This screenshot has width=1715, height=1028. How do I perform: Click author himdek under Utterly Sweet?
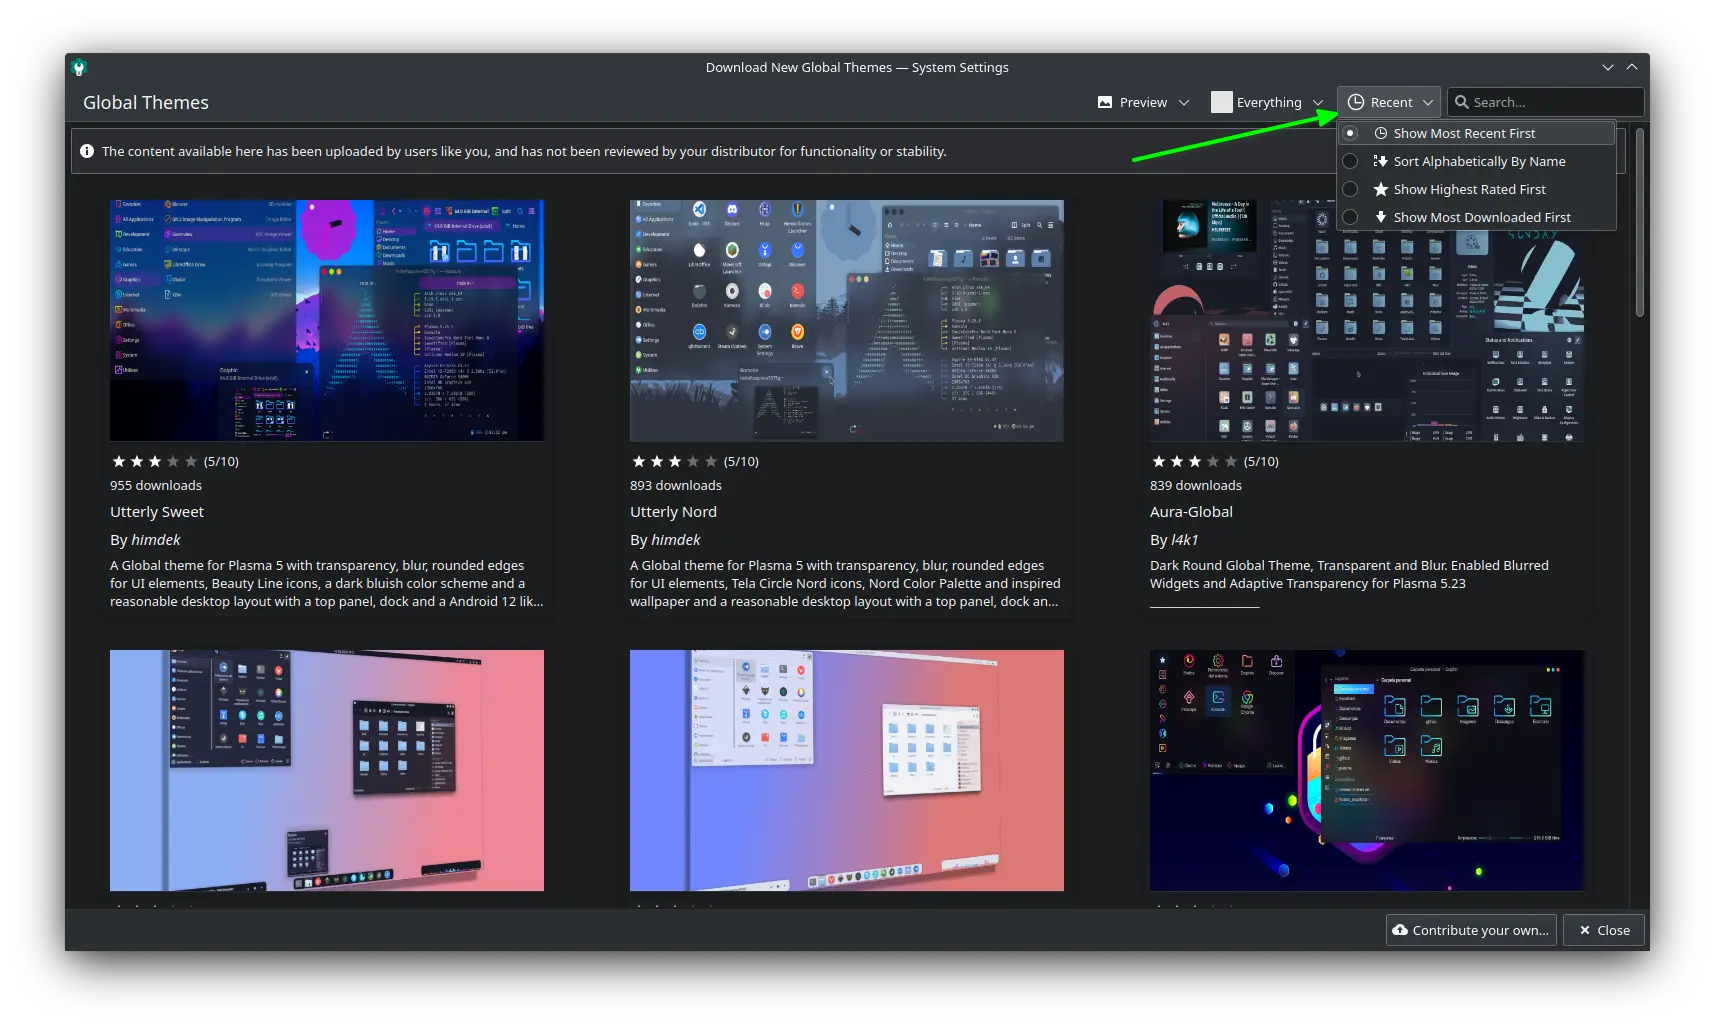156,540
